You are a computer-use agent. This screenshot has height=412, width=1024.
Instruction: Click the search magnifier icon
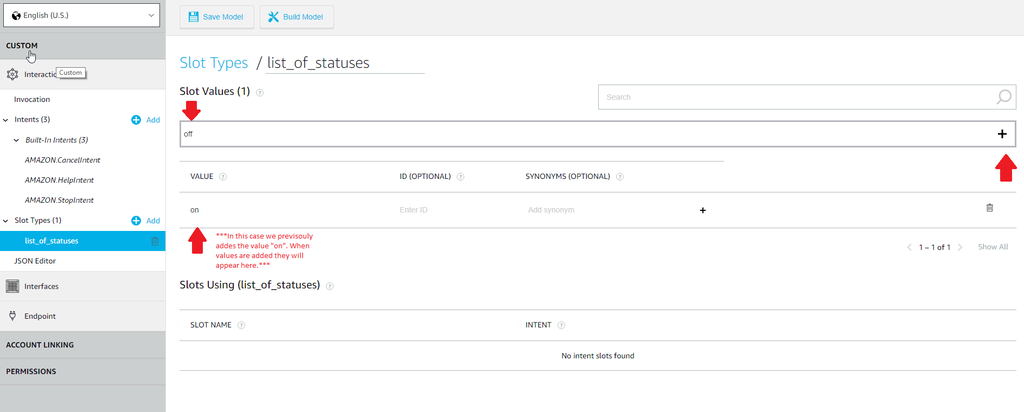(1003, 97)
